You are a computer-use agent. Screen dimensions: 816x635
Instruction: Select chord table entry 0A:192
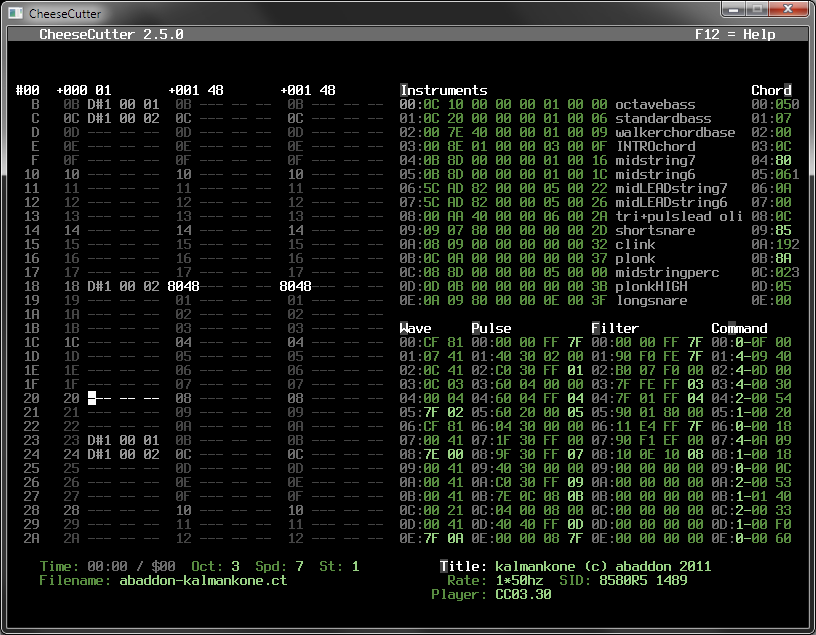[775, 245]
